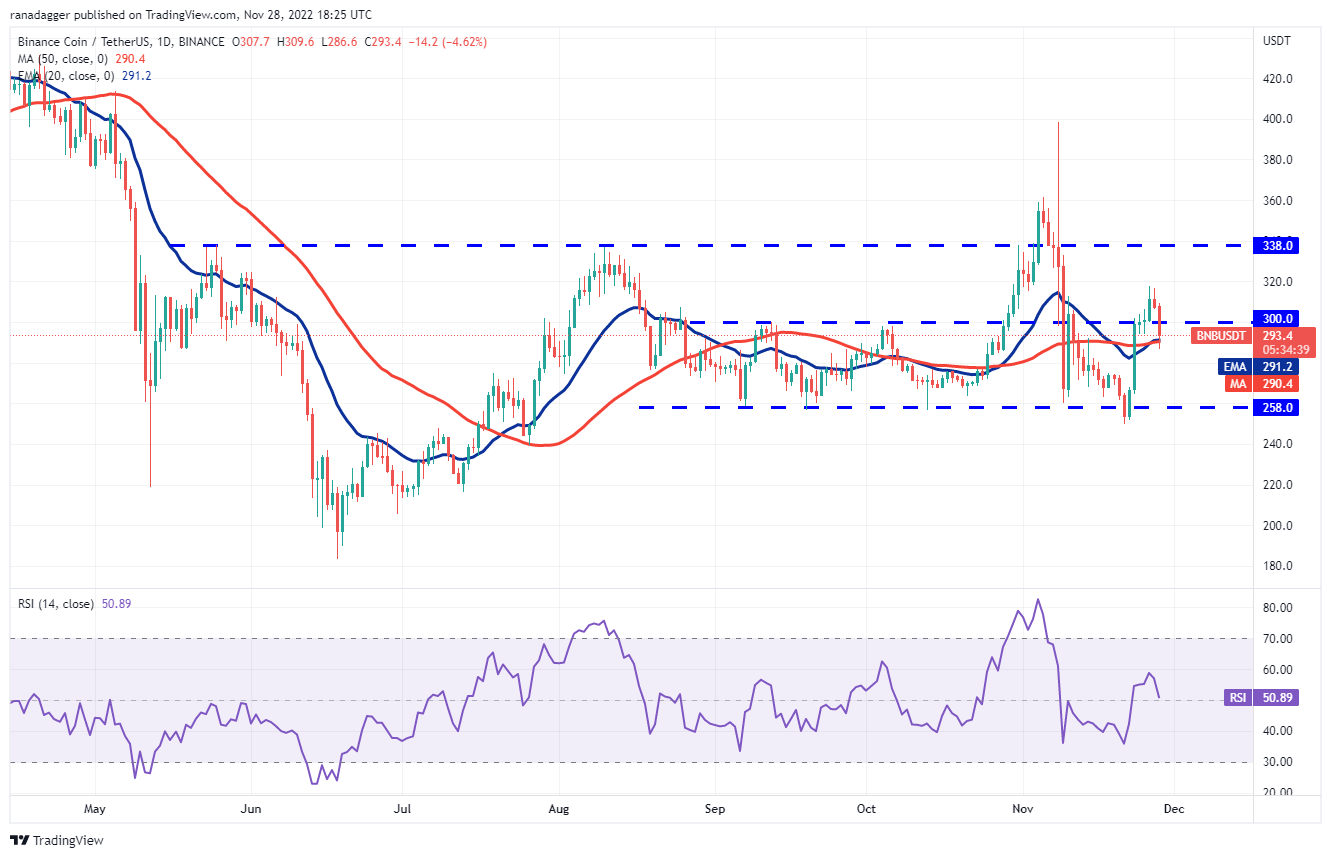This screenshot has height=858, width=1331.
Task: Click the red MA tag on price axis
Action: point(1238,383)
